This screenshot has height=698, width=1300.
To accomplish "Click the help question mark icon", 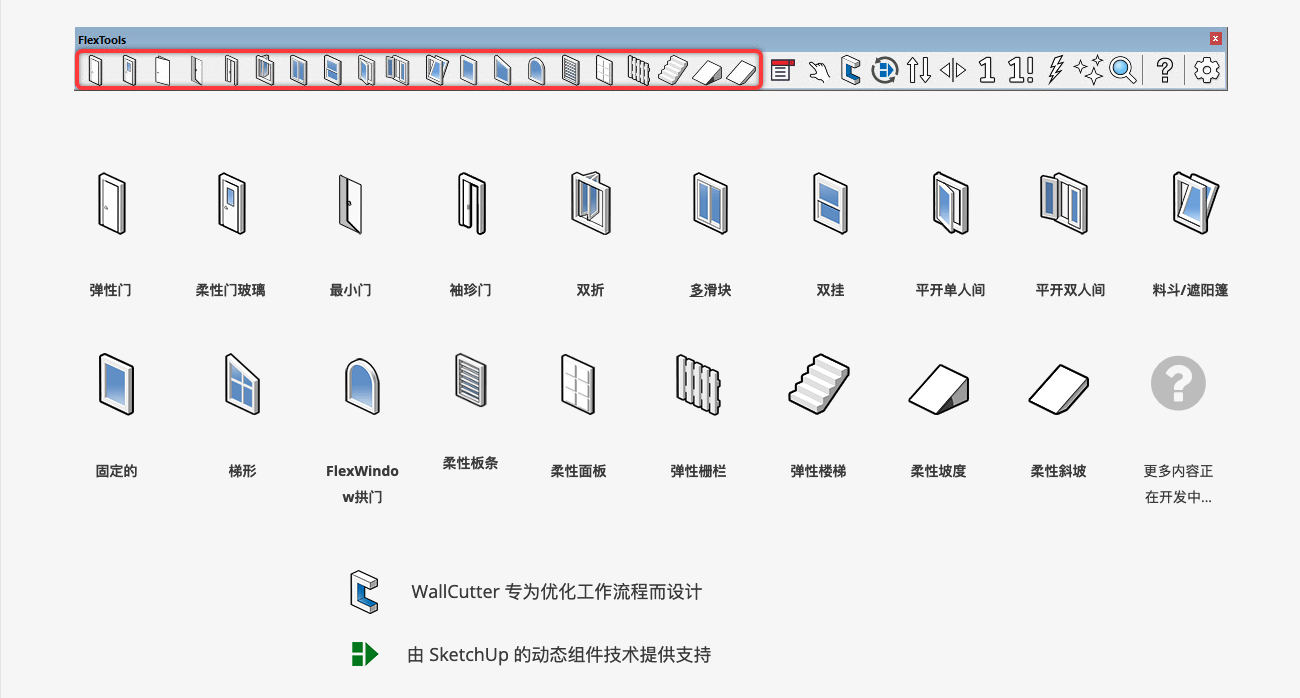I will coord(1164,70).
